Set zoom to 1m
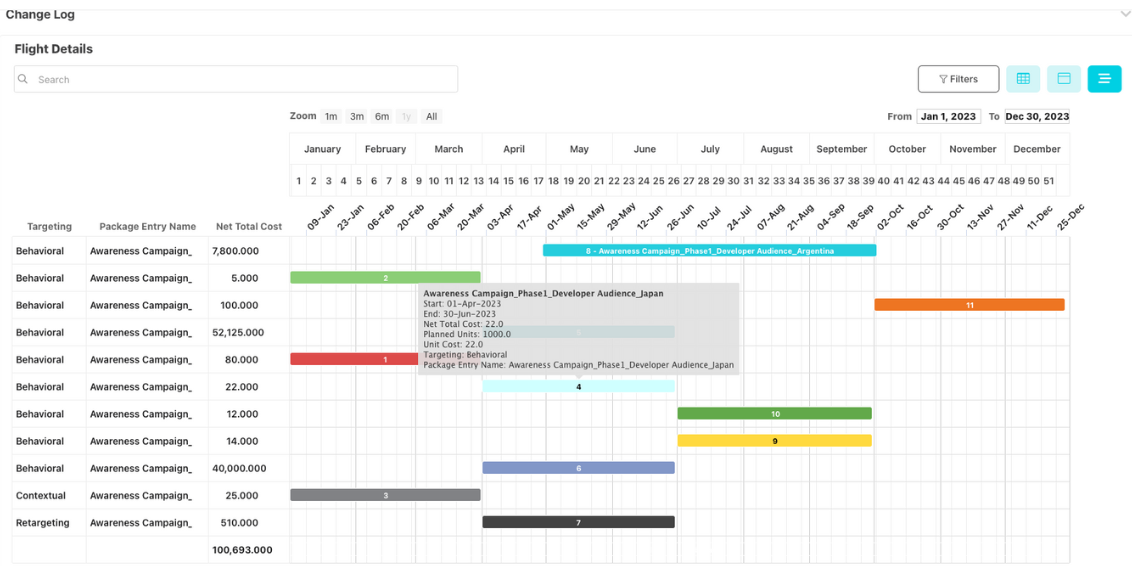Image resolution: width=1132 pixels, height=566 pixels. pyautogui.click(x=331, y=117)
